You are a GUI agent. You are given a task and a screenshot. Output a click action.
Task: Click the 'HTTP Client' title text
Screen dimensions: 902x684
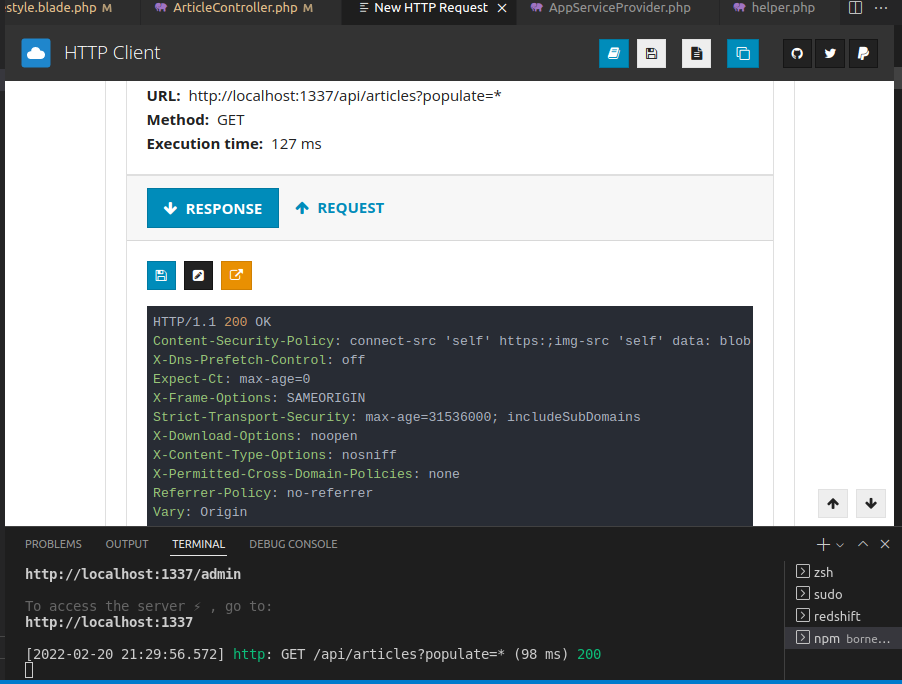pos(112,53)
